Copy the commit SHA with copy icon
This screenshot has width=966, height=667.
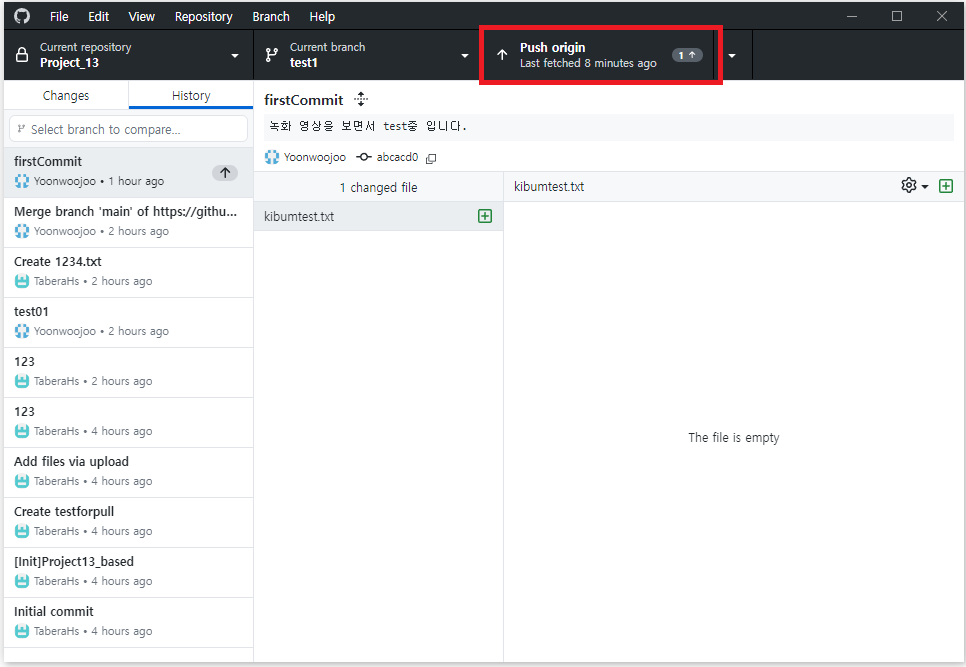431,158
